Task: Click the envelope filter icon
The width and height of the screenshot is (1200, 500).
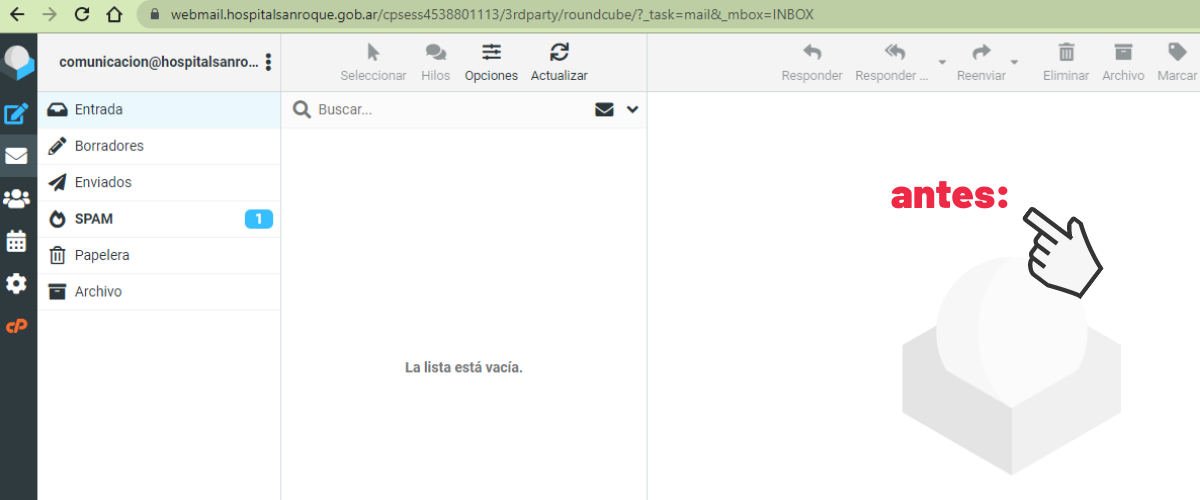Action: [604, 110]
